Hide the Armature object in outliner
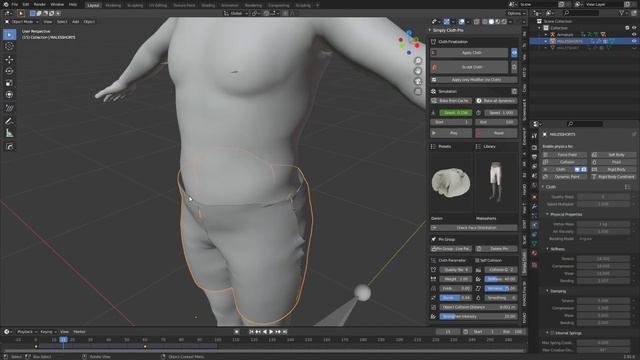This screenshot has width=640, height=360. (x=634, y=35)
